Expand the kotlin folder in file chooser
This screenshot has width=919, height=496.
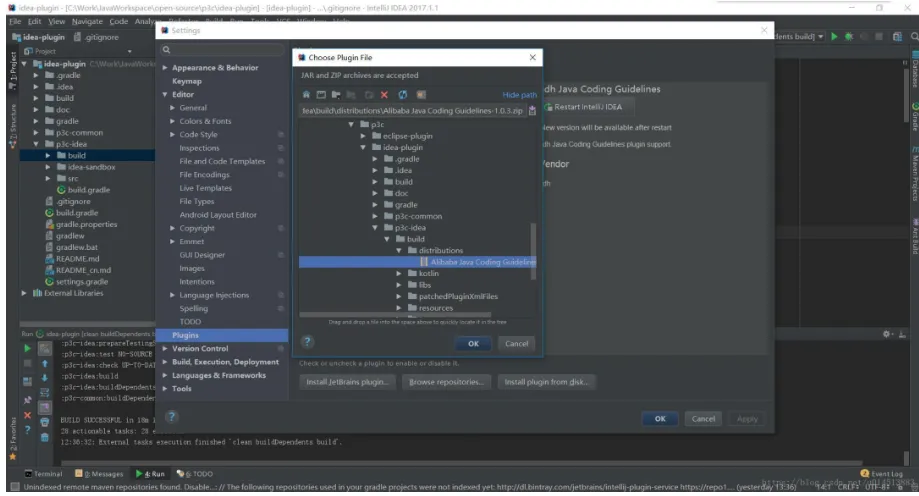tap(399, 273)
